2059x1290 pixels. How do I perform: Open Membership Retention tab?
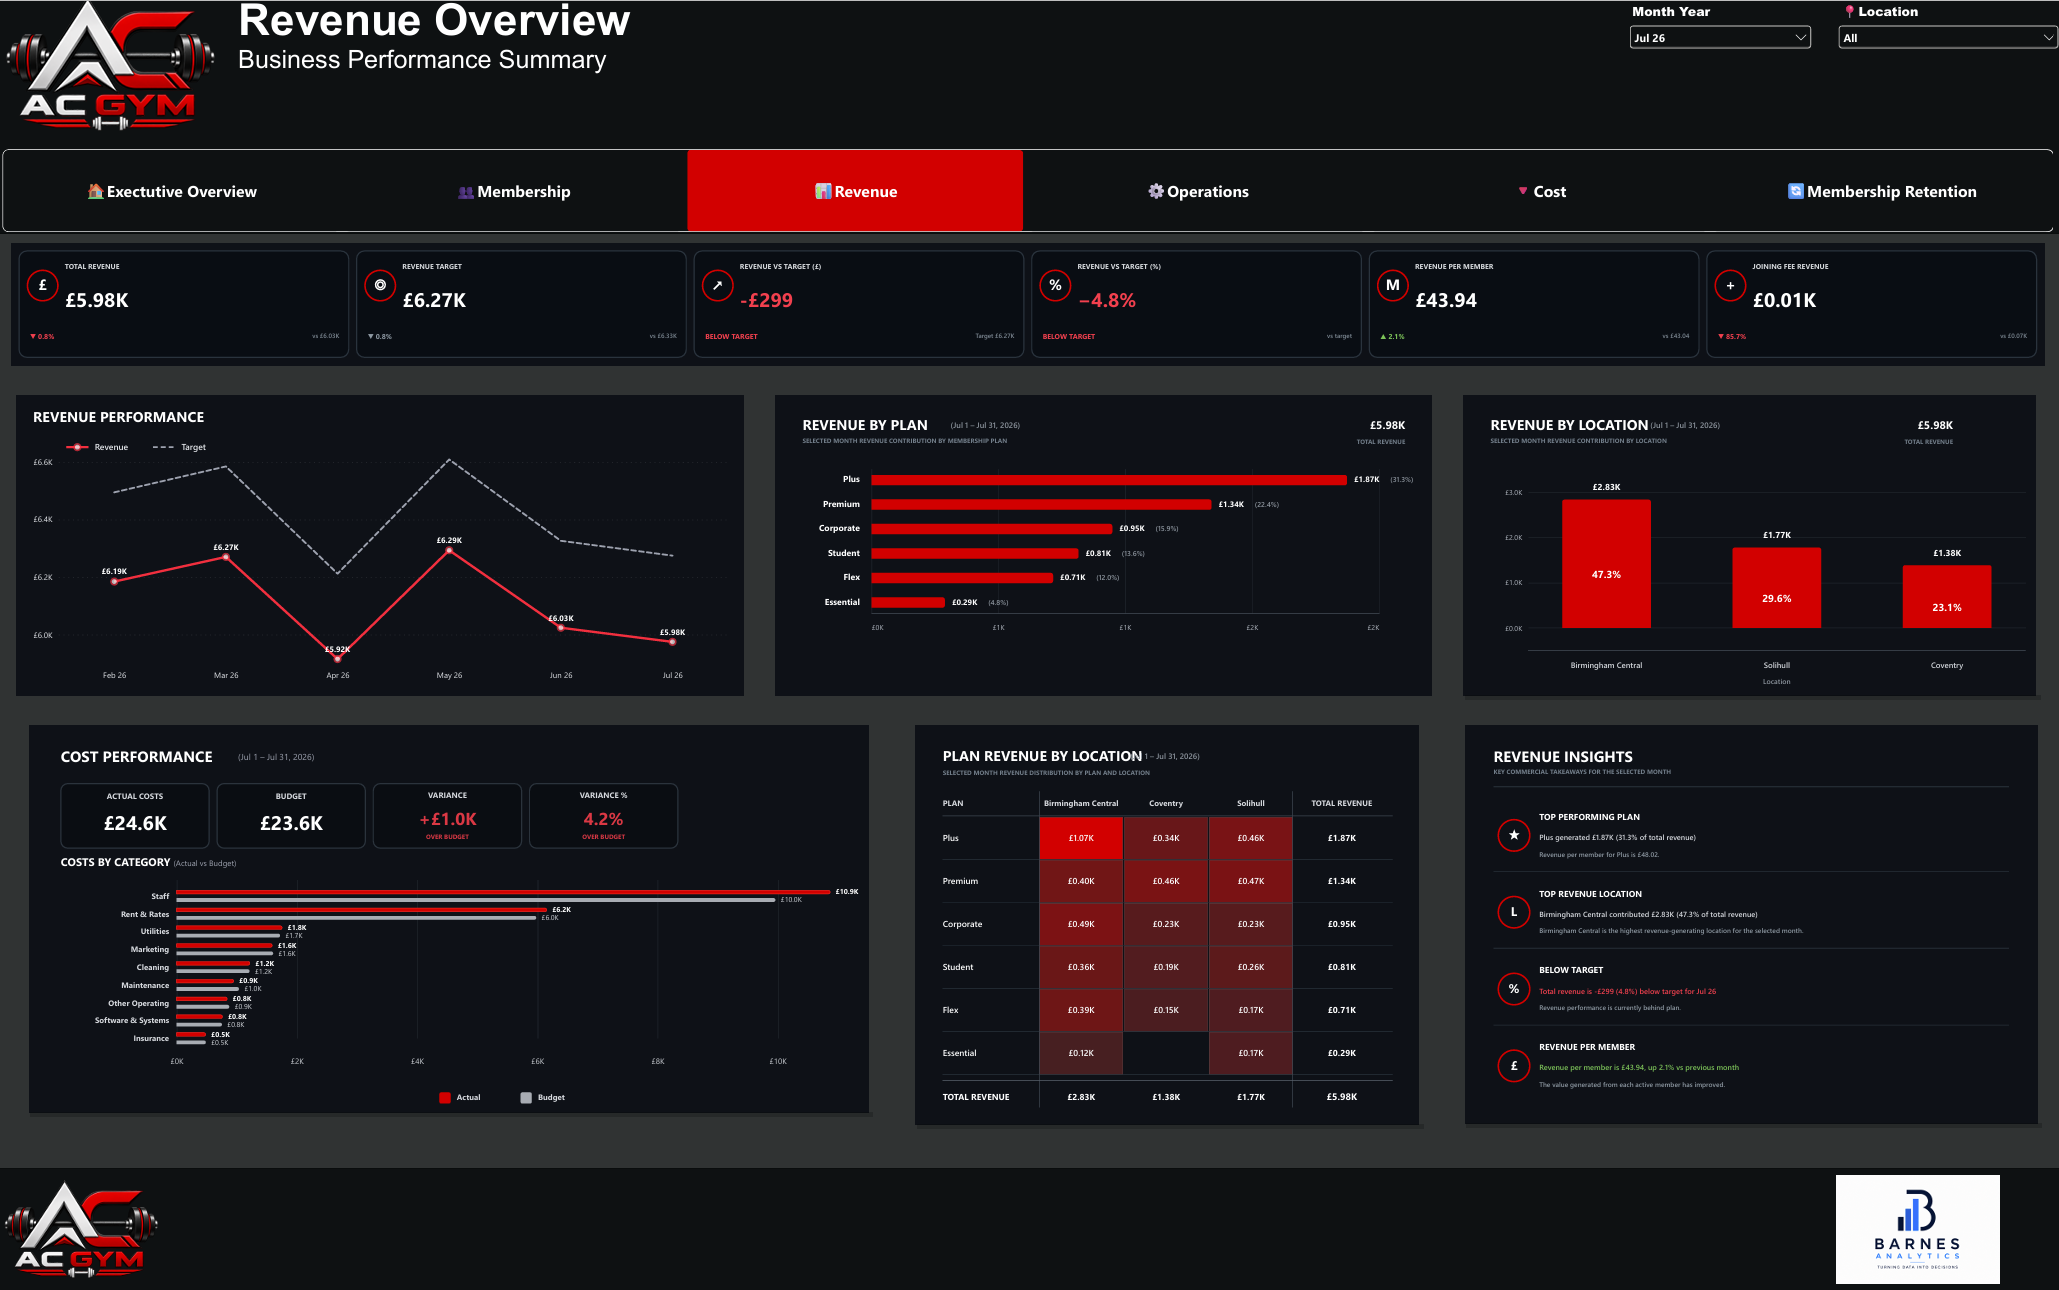1882,191
